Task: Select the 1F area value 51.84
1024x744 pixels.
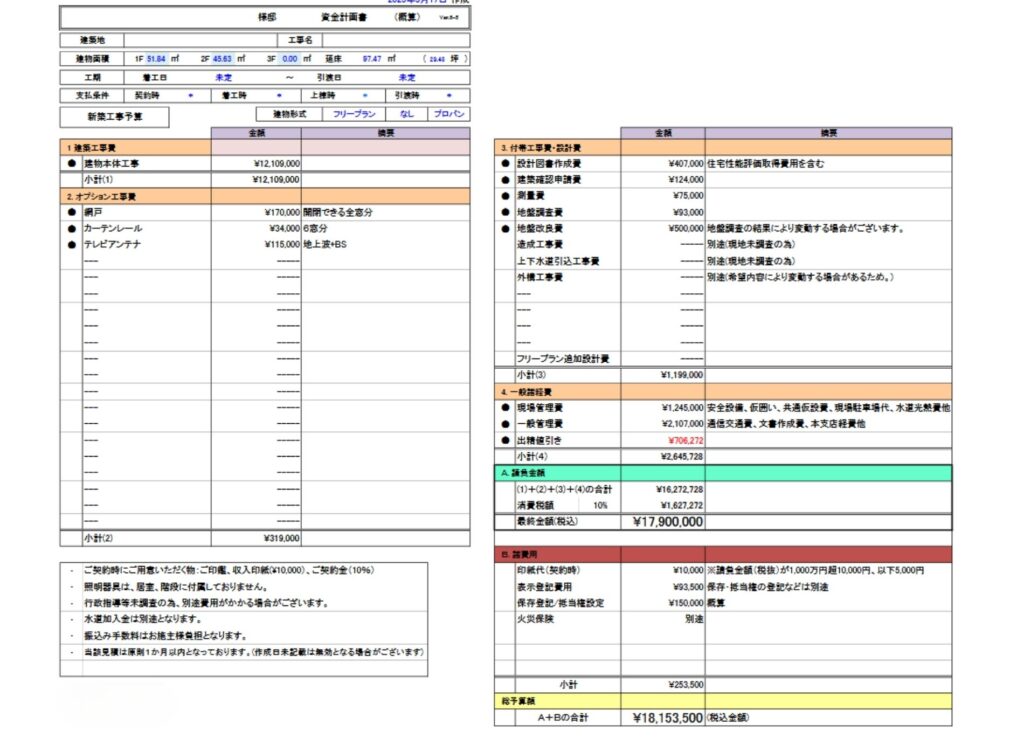Action: pyautogui.click(x=155, y=59)
